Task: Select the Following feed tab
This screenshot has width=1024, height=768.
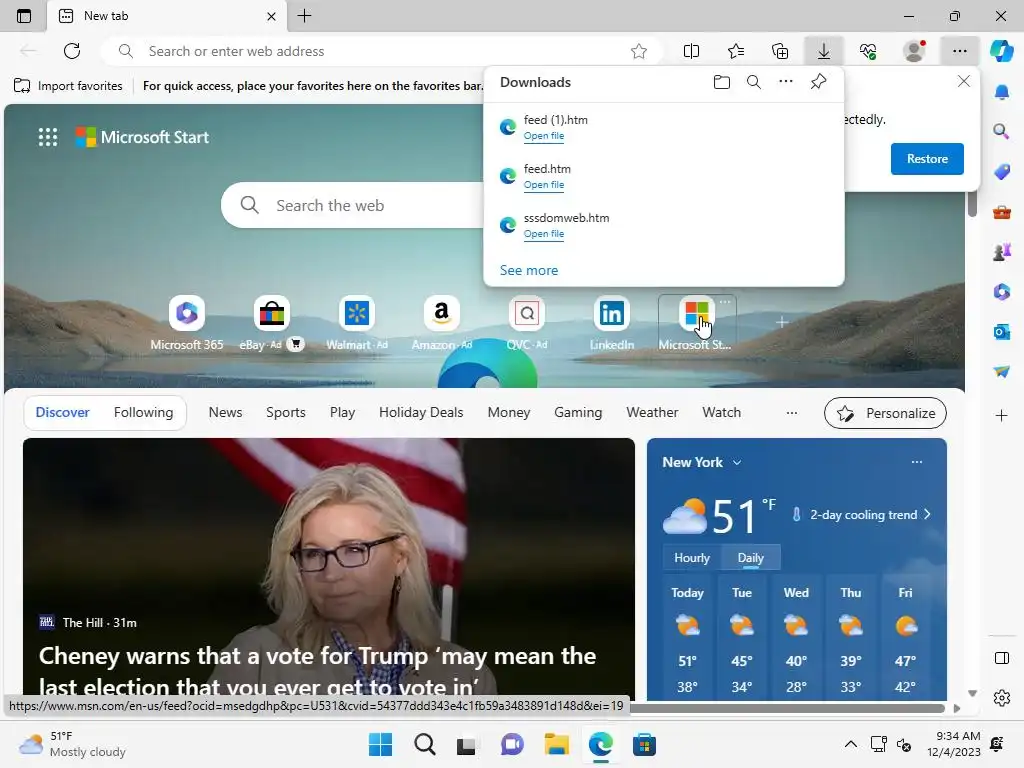Action: click(x=144, y=412)
